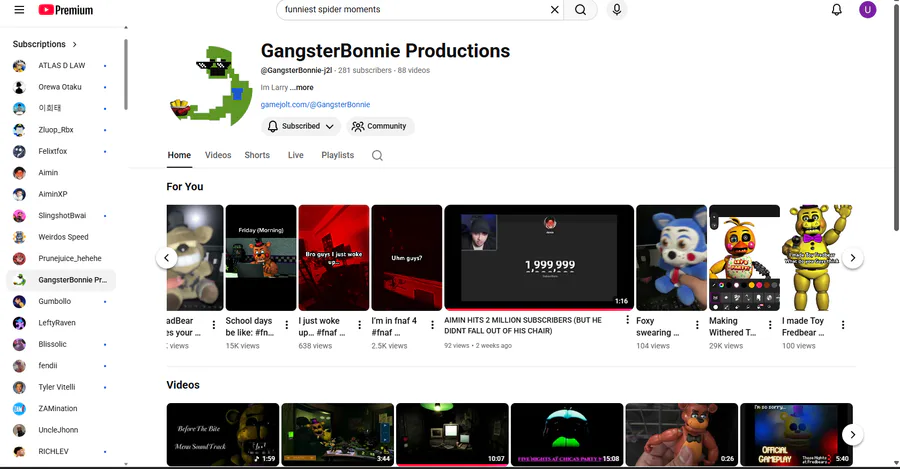Play the 0:26 Freddy figure video thumbnail
Image resolution: width=900 pixels, height=469 pixels.
click(x=681, y=434)
